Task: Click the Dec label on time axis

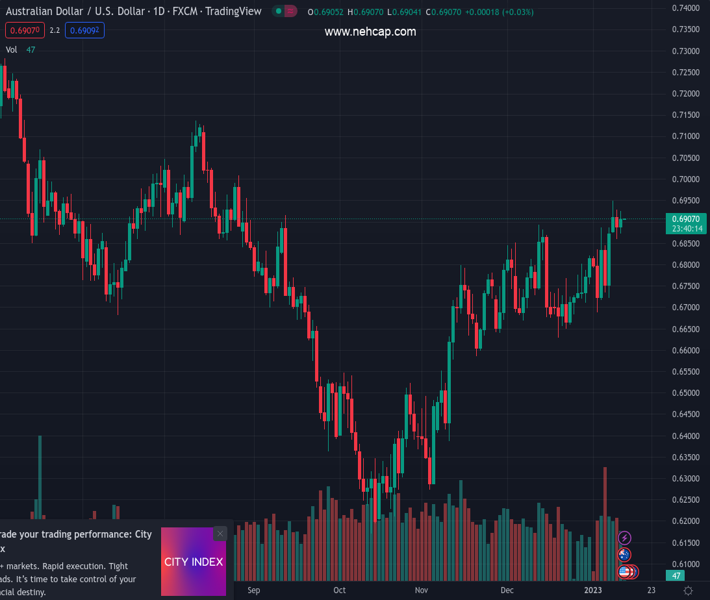Action: [x=507, y=591]
